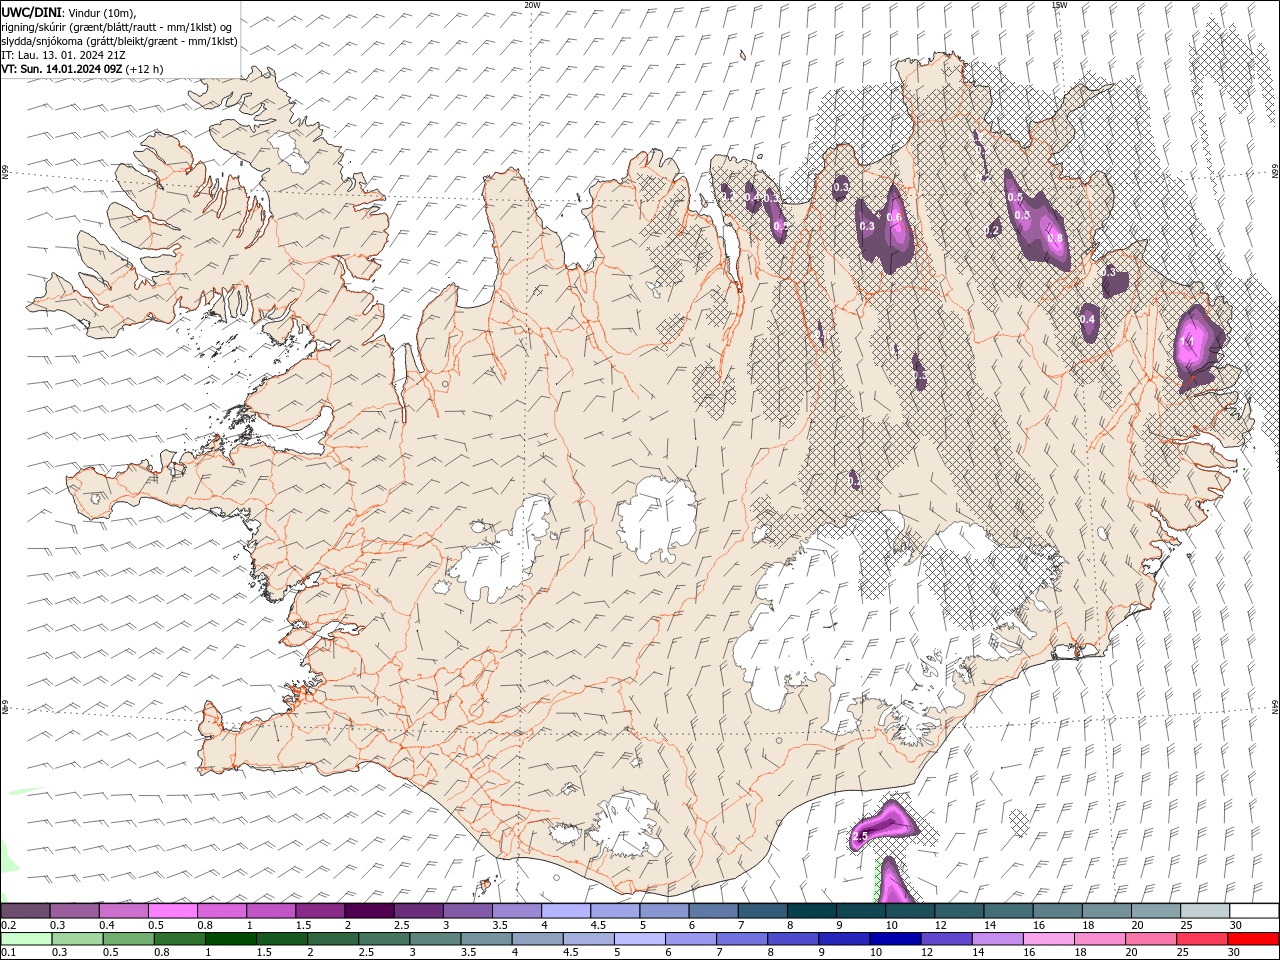Viewport: 1280px width, 960px height.
Task: Select the Hofsjökull glacier in central Iceland
Action: [656, 520]
